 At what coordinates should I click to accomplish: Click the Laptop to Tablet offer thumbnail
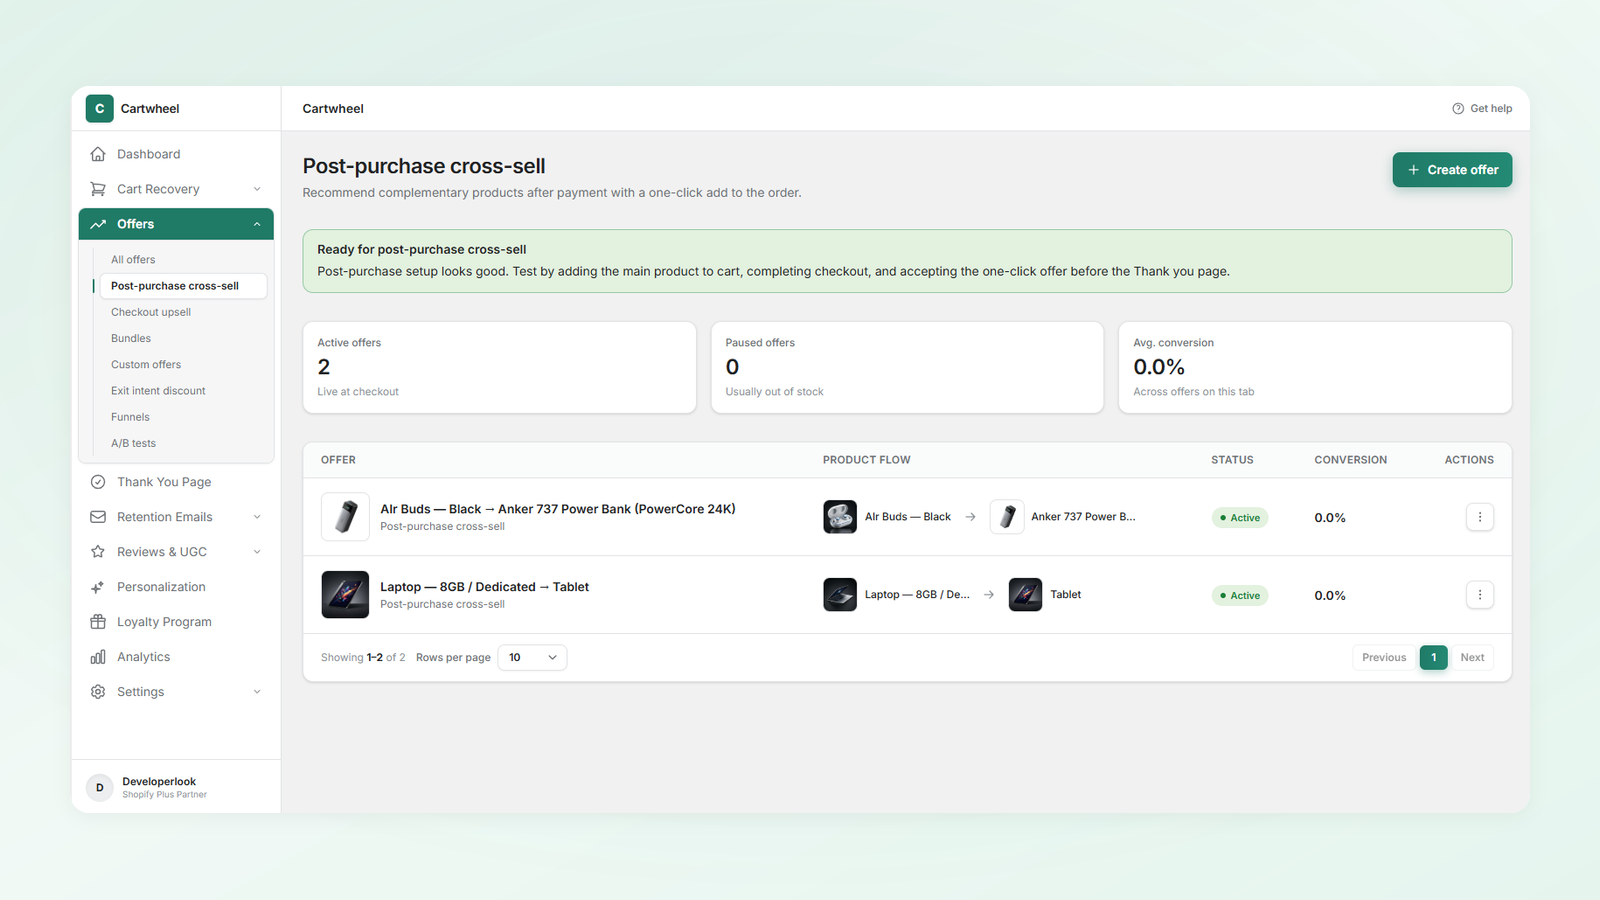(x=345, y=595)
